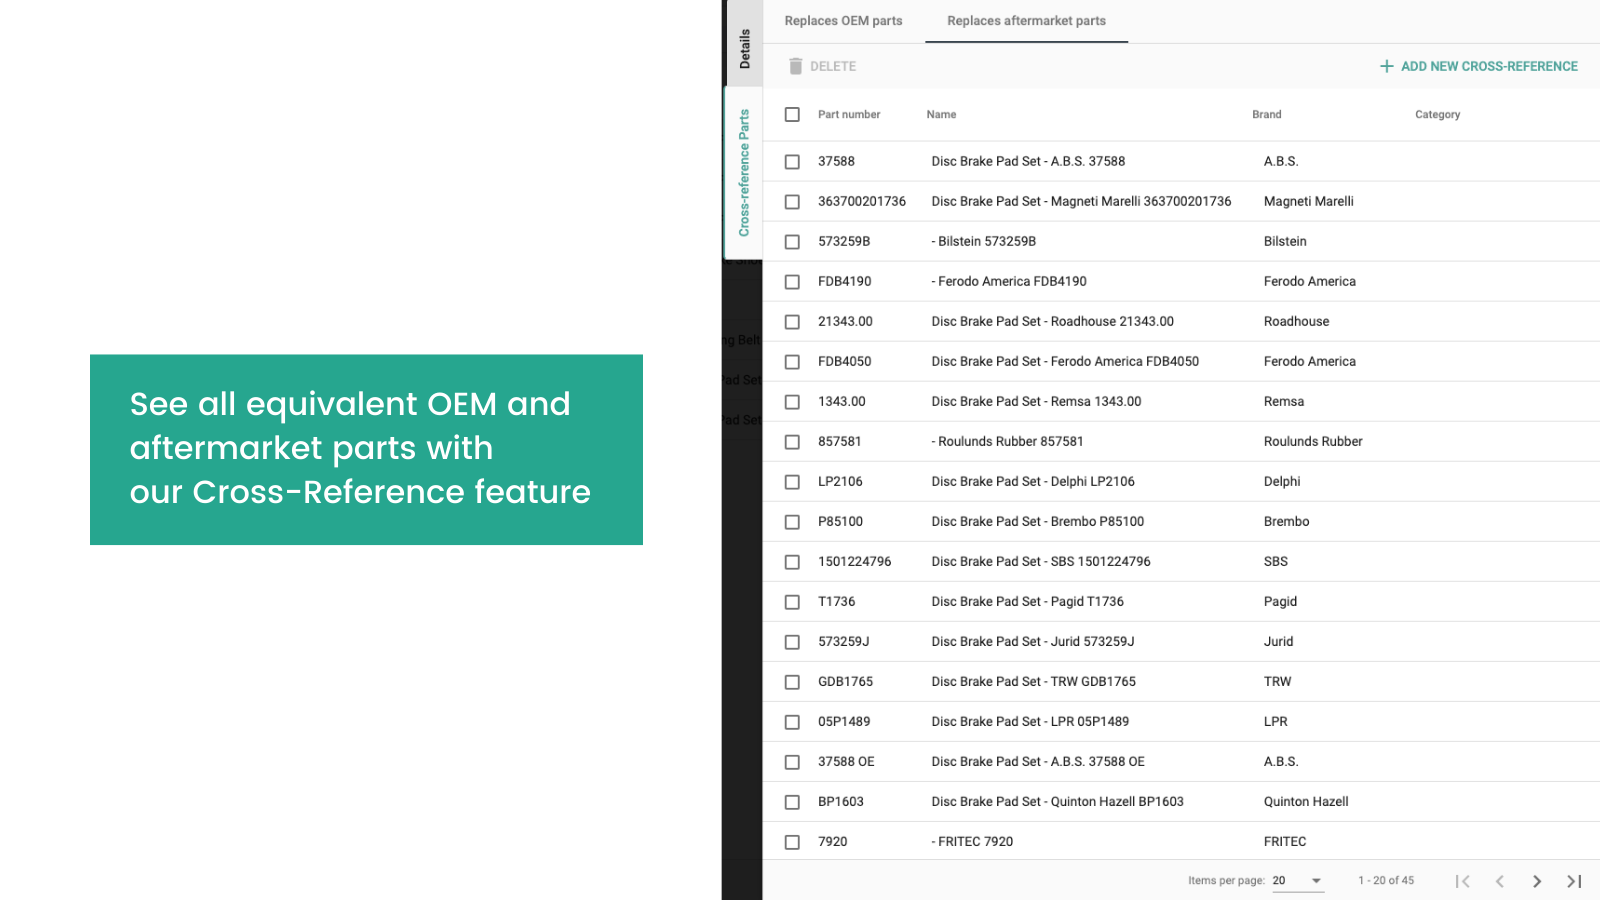Screen dimensions: 1600x900
Task: Click '- Roulunds Rubber 857581' name cell
Action: coord(1007,441)
